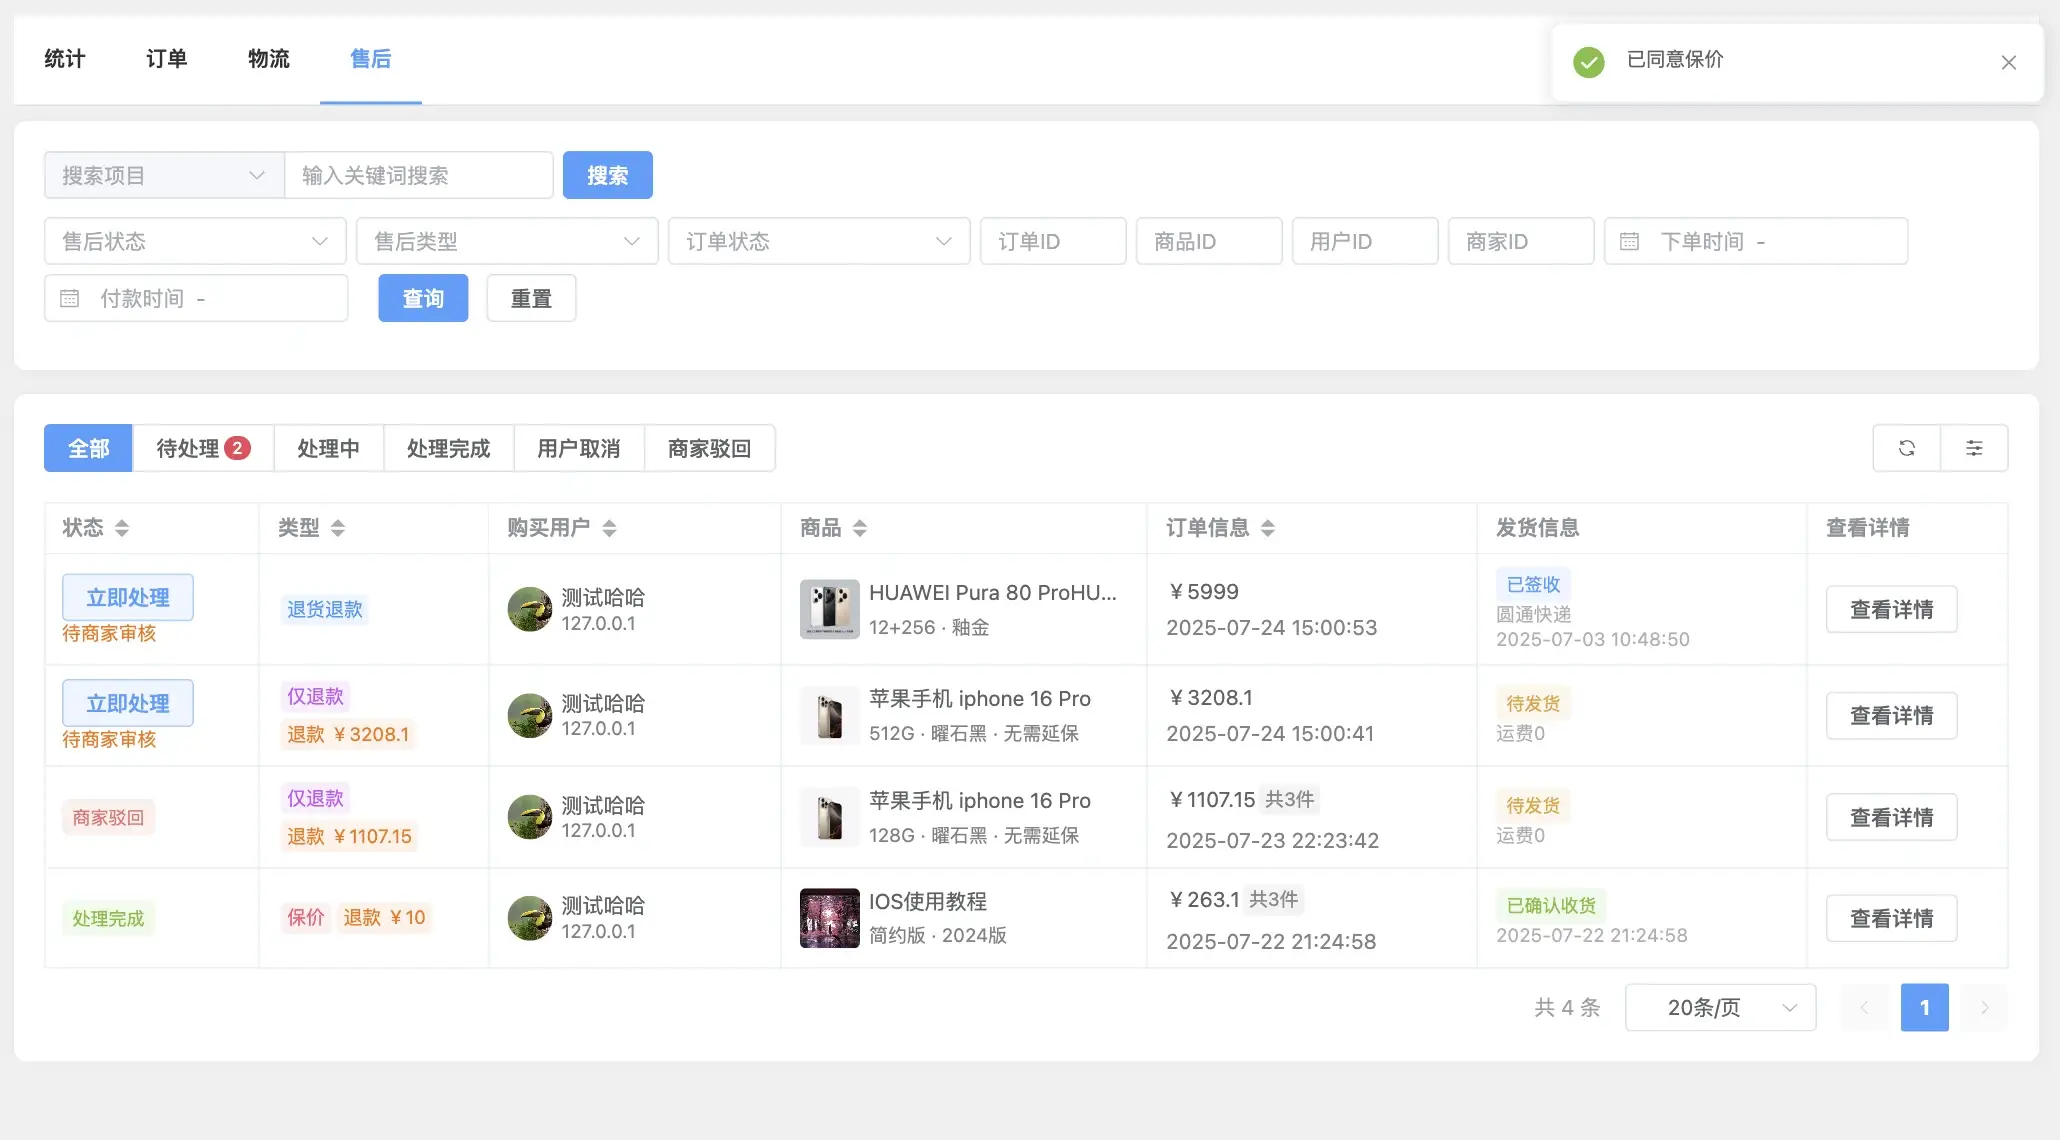Click the IOS使用教程 product thumbnail
The height and width of the screenshot is (1140, 2060).
click(829, 918)
